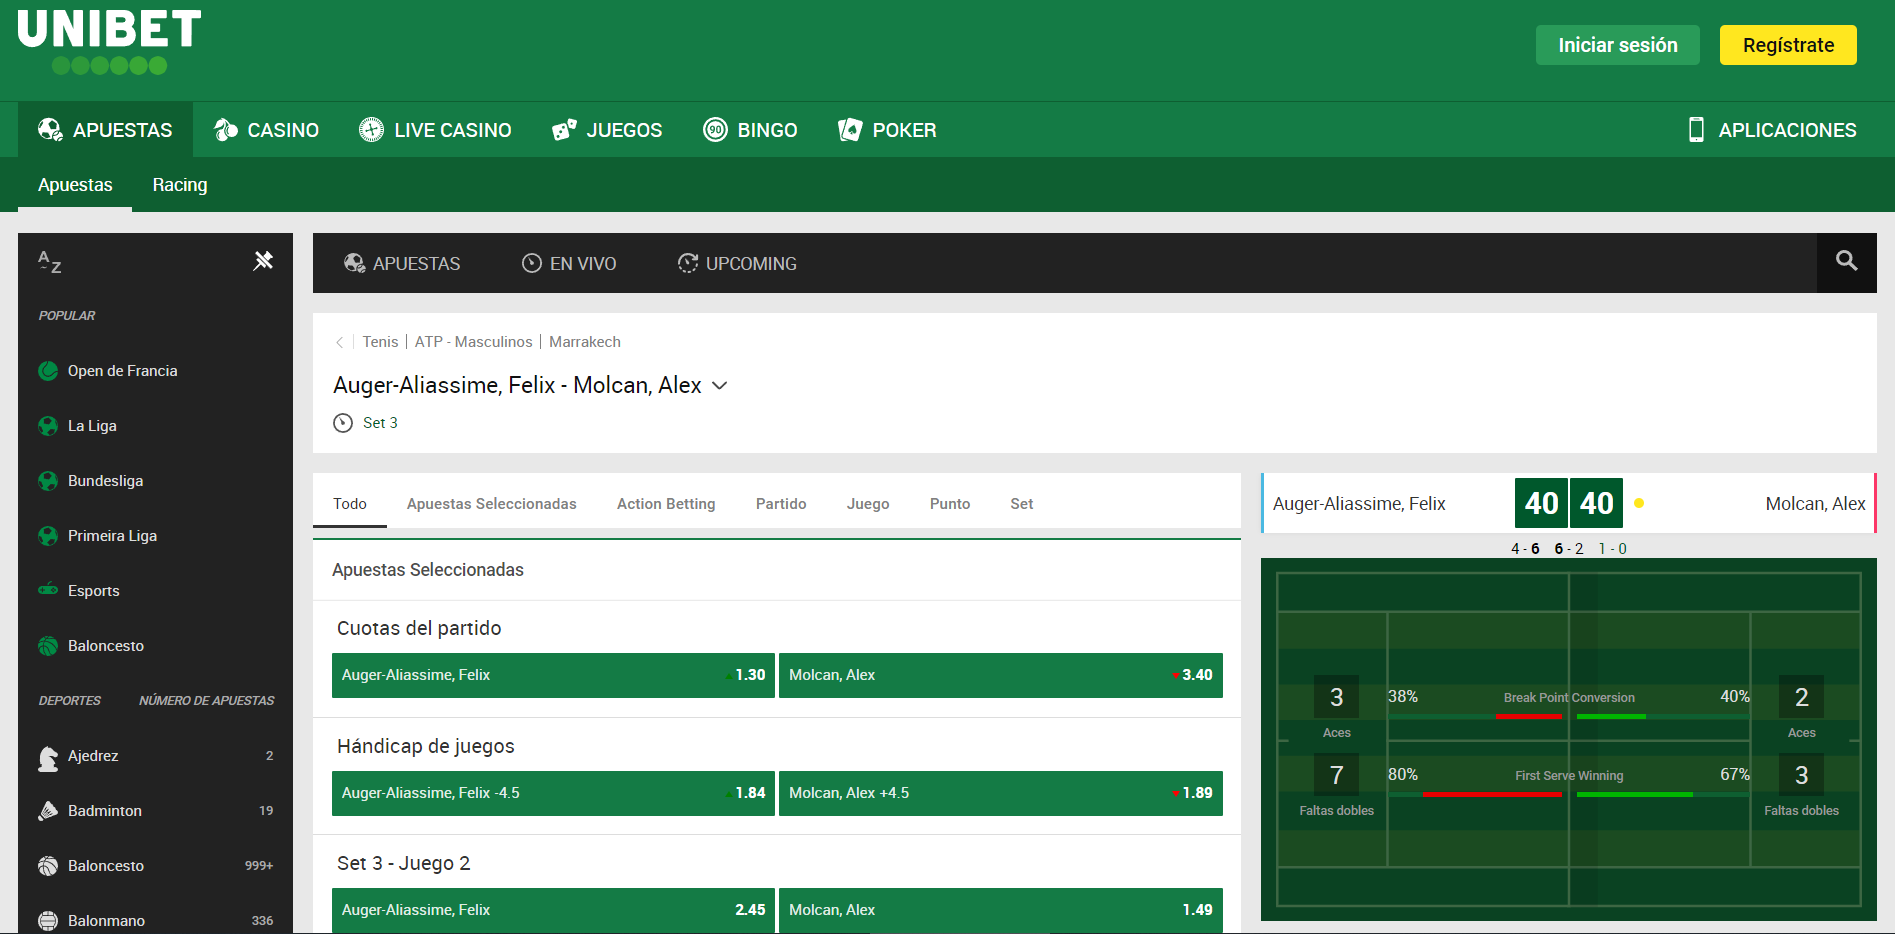Click the Unibet logo

point(109,42)
